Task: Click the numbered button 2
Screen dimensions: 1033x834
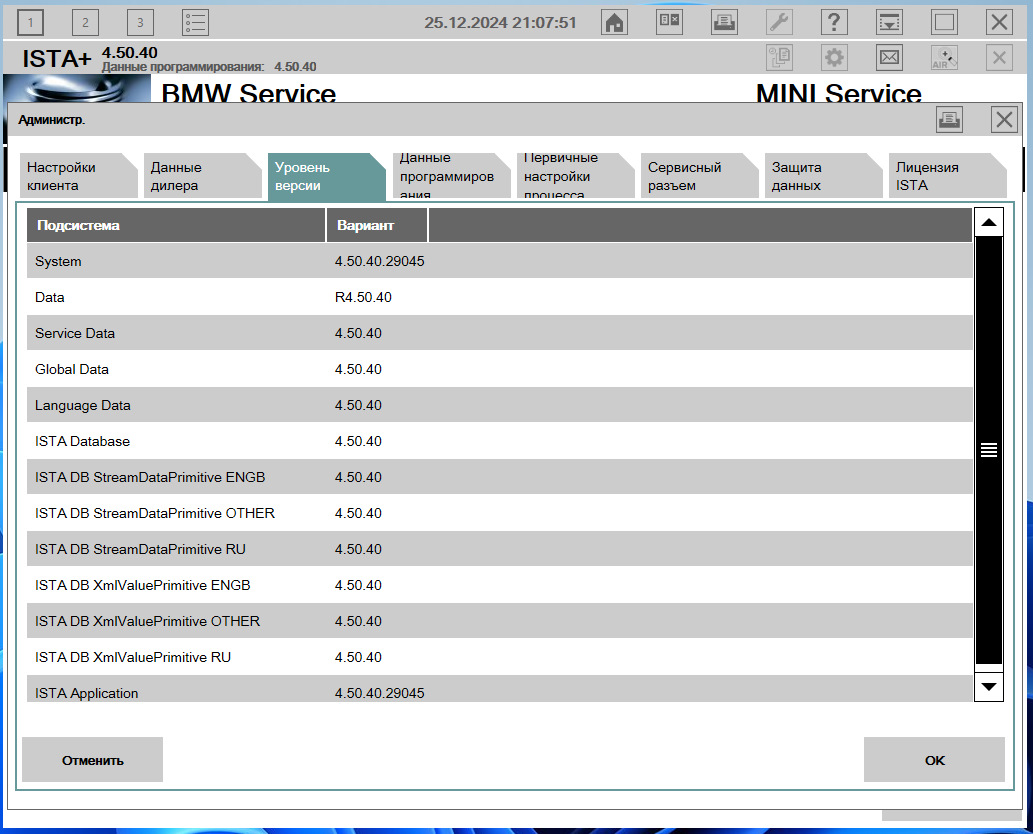Action: coord(86,22)
